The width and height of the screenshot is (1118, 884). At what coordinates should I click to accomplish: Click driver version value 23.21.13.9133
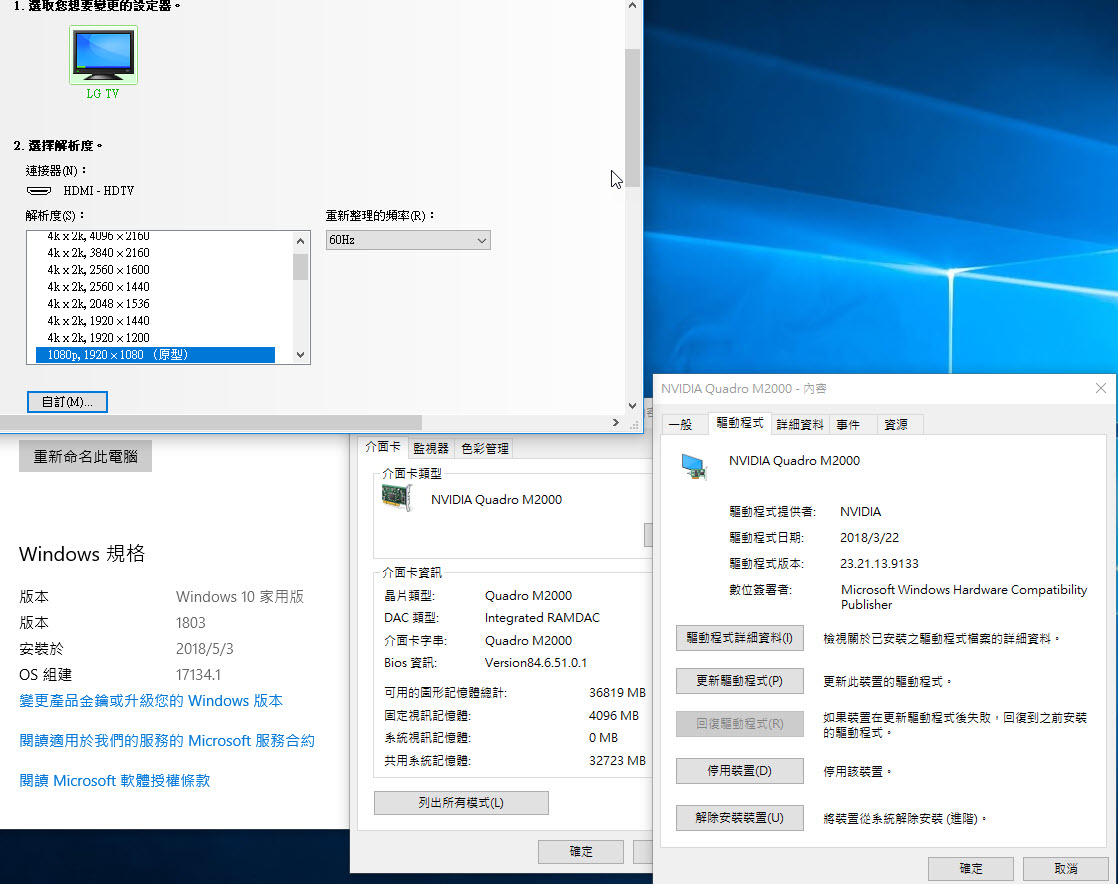click(879, 563)
